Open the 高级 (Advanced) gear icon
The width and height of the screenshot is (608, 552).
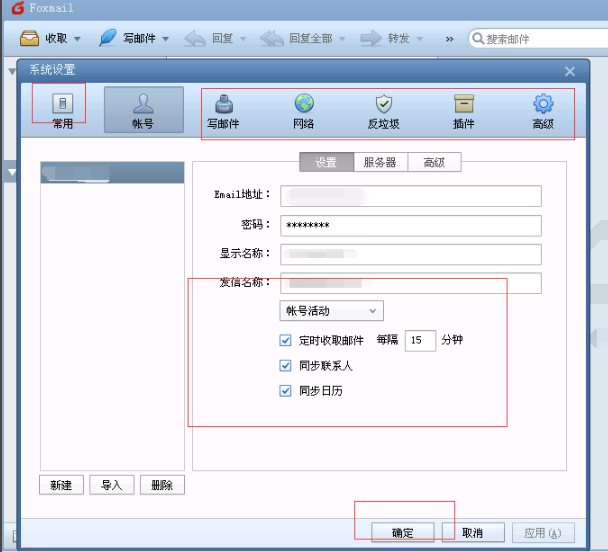(543, 110)
